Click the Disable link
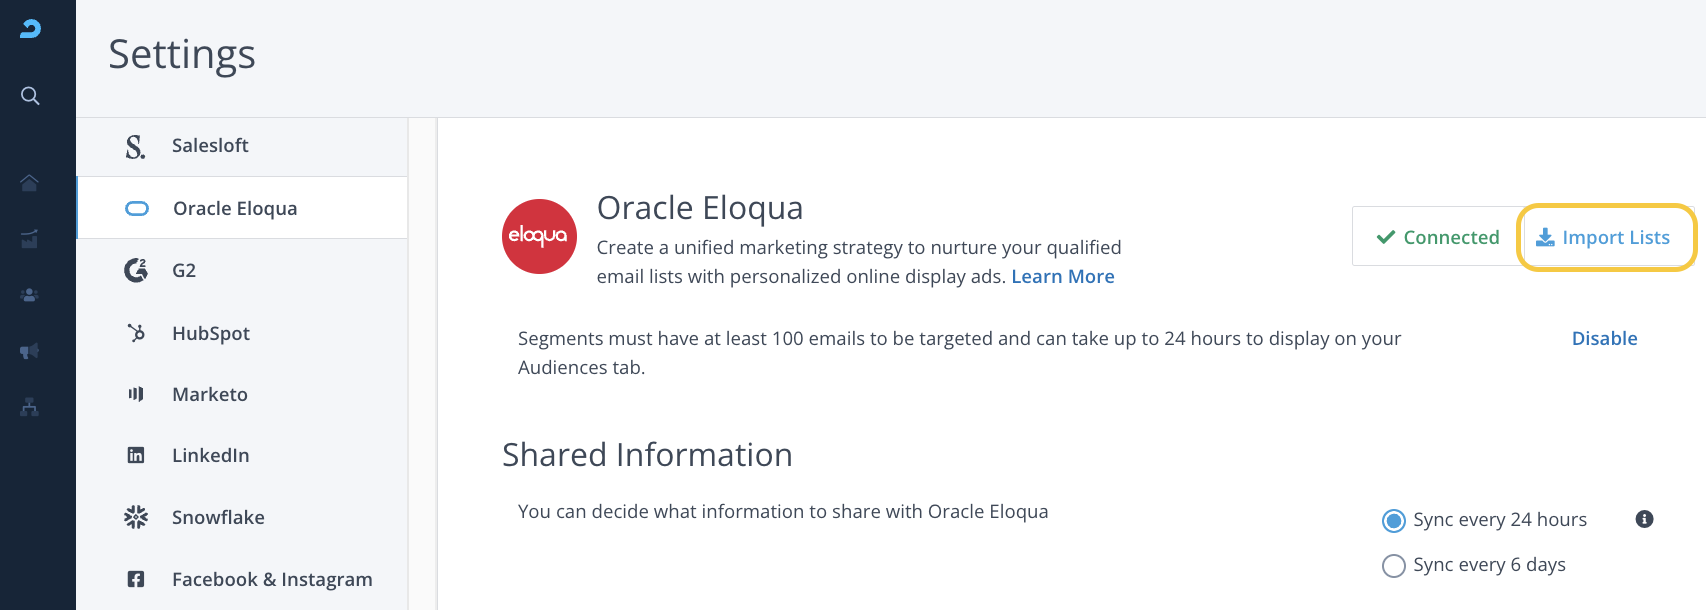1706x610 pixels. pos(1604,338)
